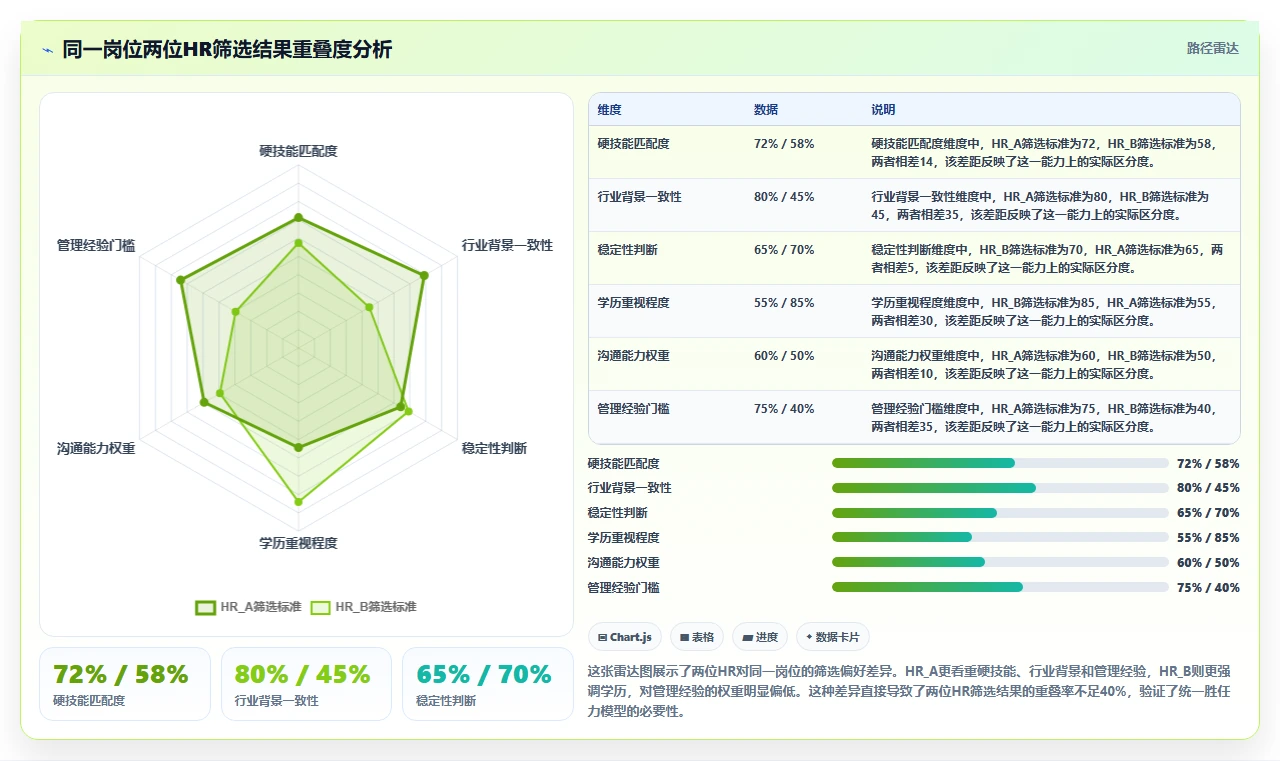Click HR_A data point on 管理经验门槛 axis
This screenshot has width=1280, height=761.
(180, 280)
